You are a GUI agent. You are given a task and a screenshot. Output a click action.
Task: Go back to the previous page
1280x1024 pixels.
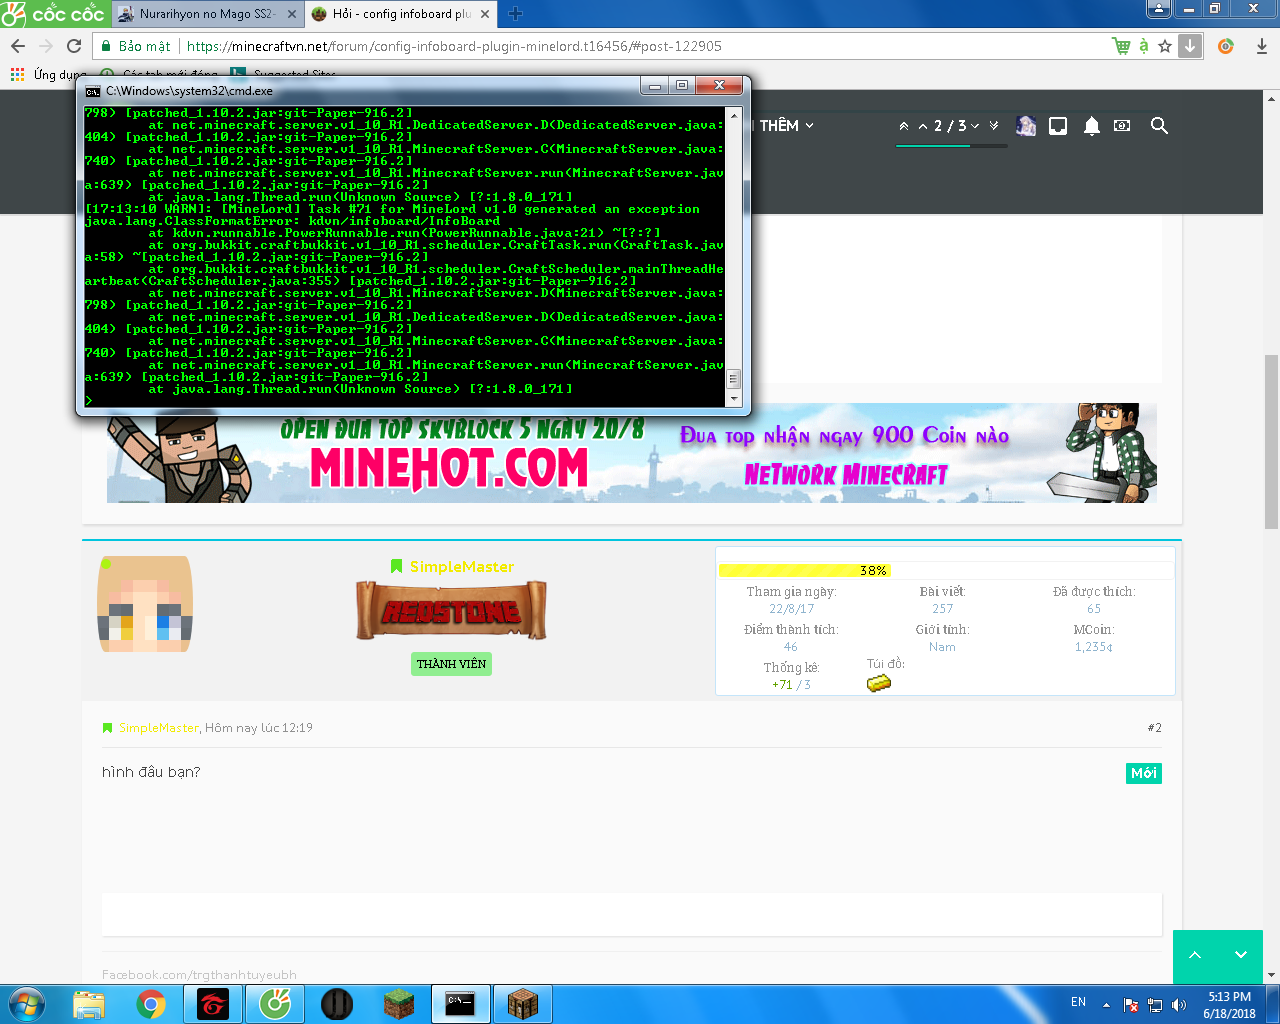click(18, 46)
